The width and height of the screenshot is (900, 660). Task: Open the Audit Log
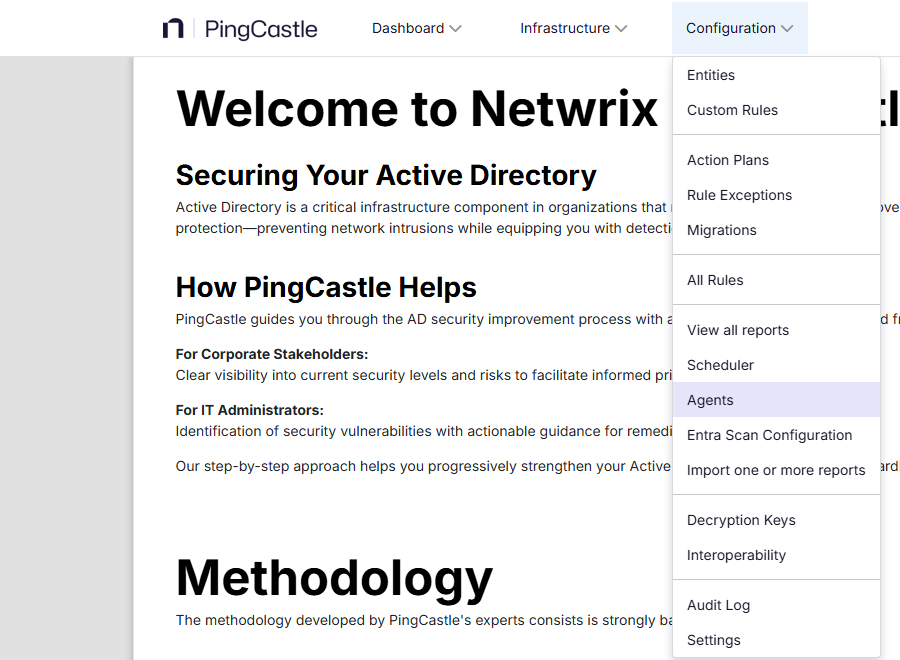pyautogui.click(x=776, y=605)
